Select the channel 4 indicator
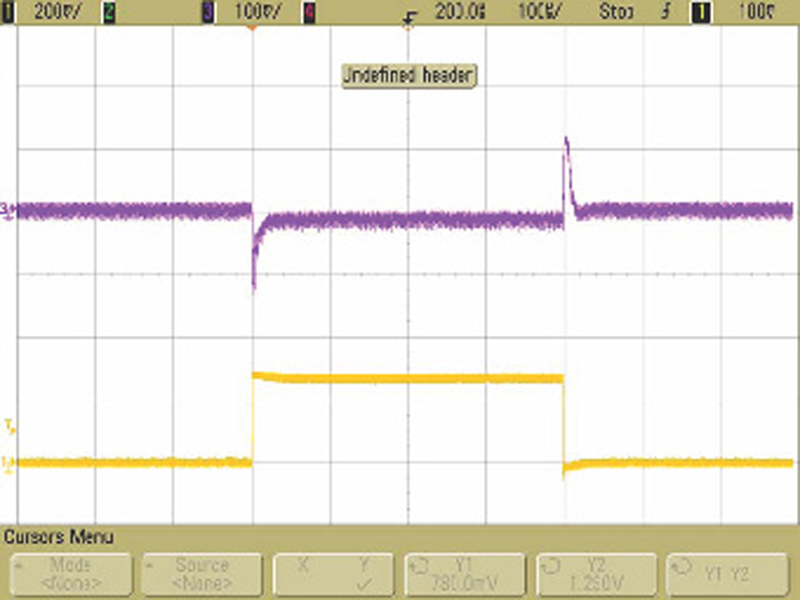This screenshot has height=600, width=800. [309, 11]
